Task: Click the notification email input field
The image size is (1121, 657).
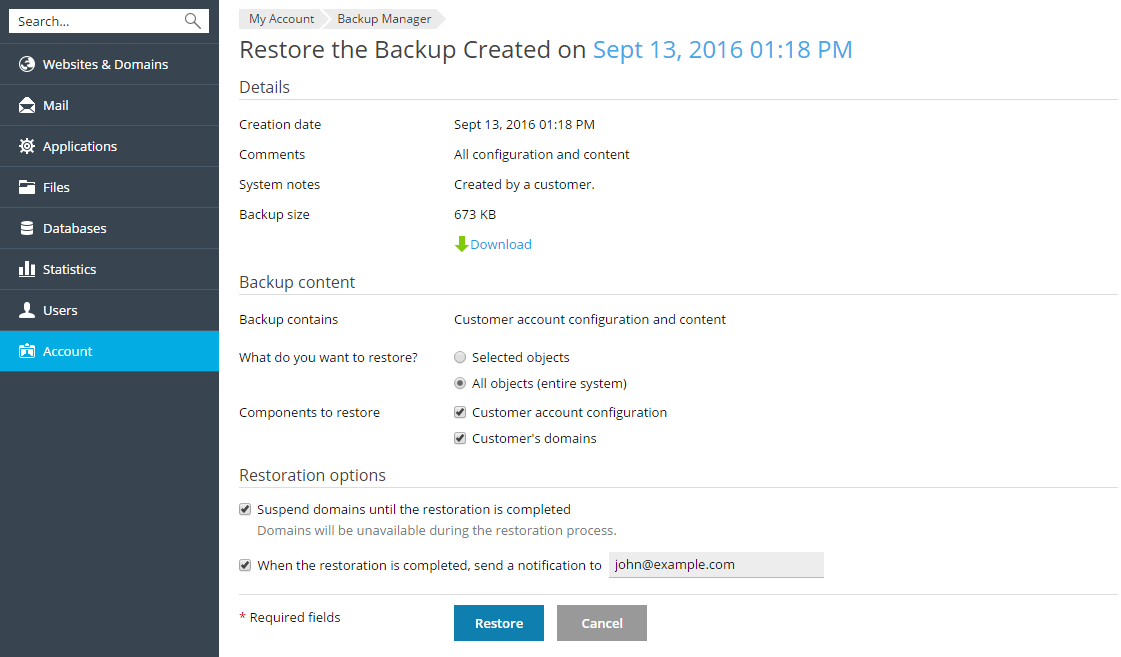Action: click(716, 565)
